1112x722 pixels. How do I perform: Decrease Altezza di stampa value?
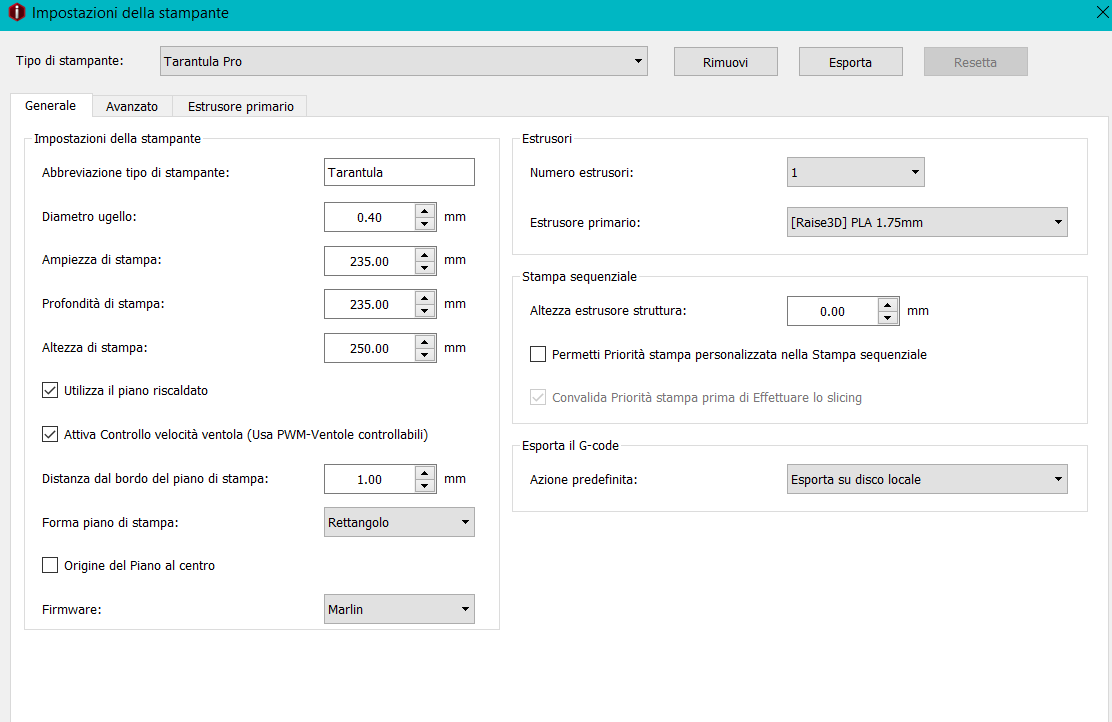425,355
